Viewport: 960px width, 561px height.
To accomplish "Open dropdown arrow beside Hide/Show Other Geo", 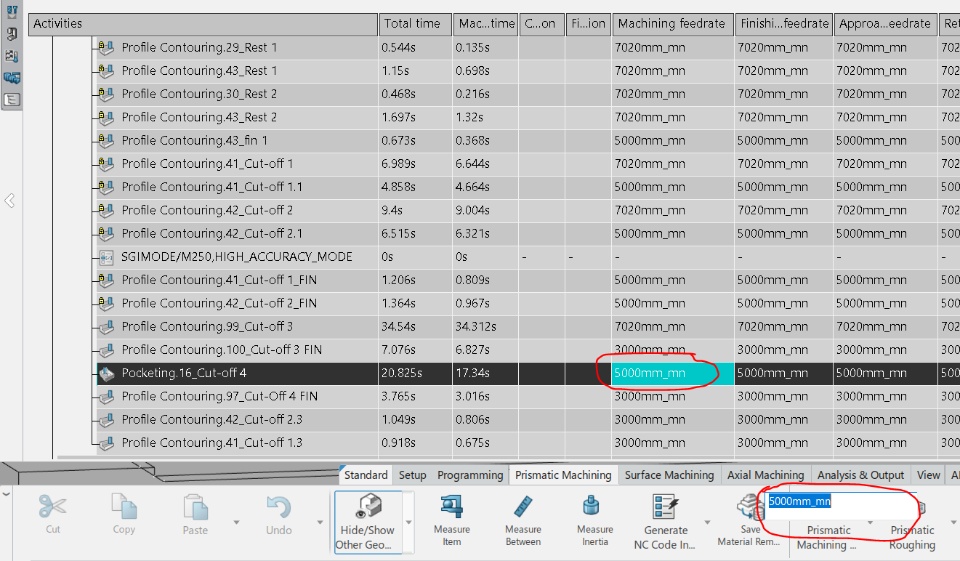I will tap(409, 522).
